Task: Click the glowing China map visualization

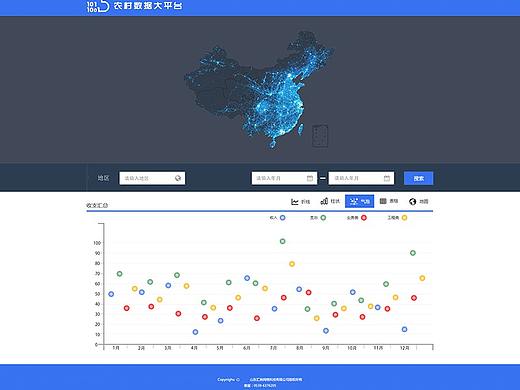Action: (258, 90)
